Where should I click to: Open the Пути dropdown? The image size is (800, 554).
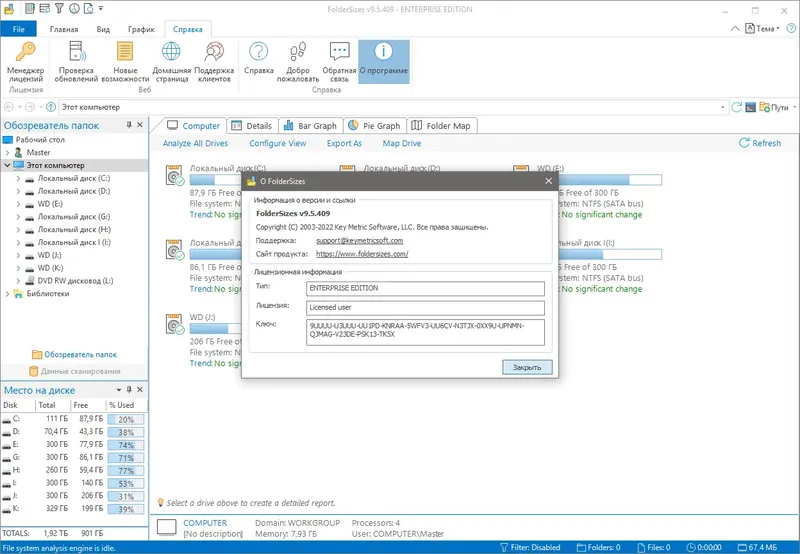tap(778, 107)
